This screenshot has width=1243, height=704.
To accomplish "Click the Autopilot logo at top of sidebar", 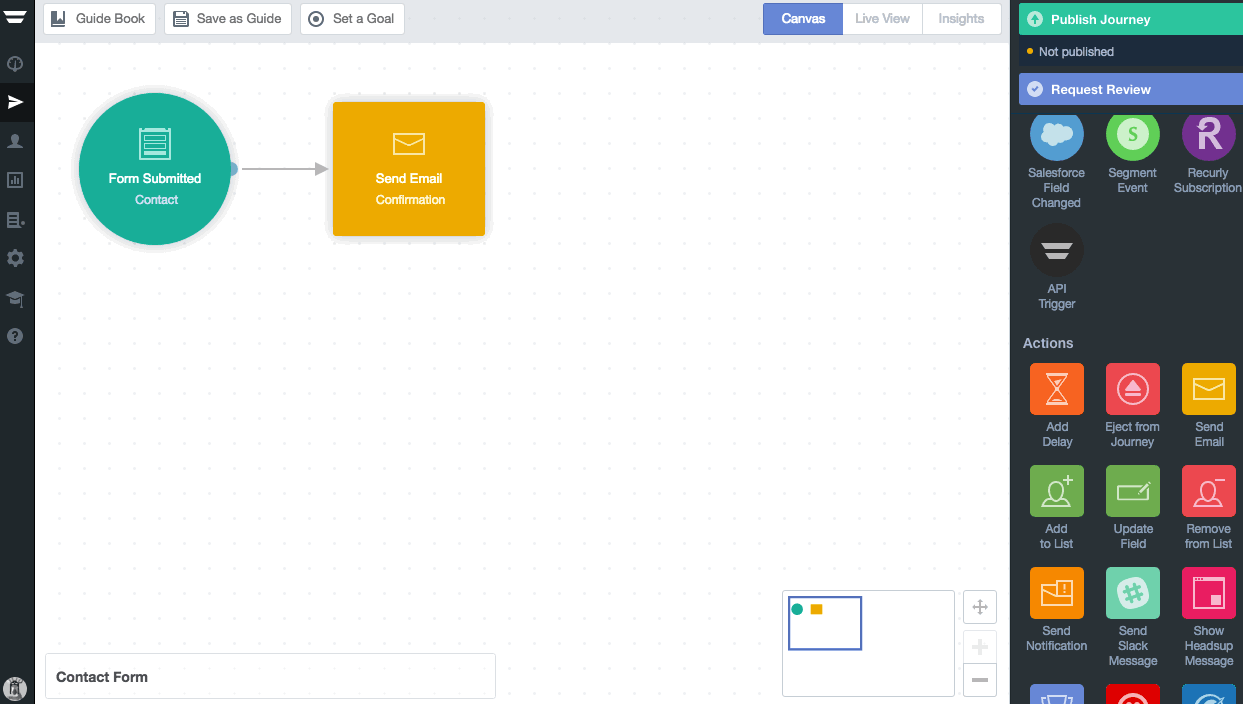I will click(15, 16).
